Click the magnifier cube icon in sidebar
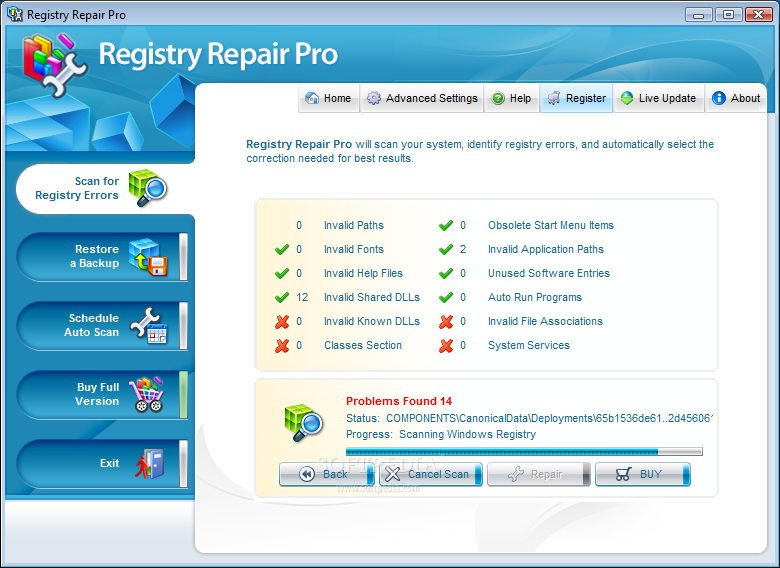780x568 pixels. (x=148, y=188)
